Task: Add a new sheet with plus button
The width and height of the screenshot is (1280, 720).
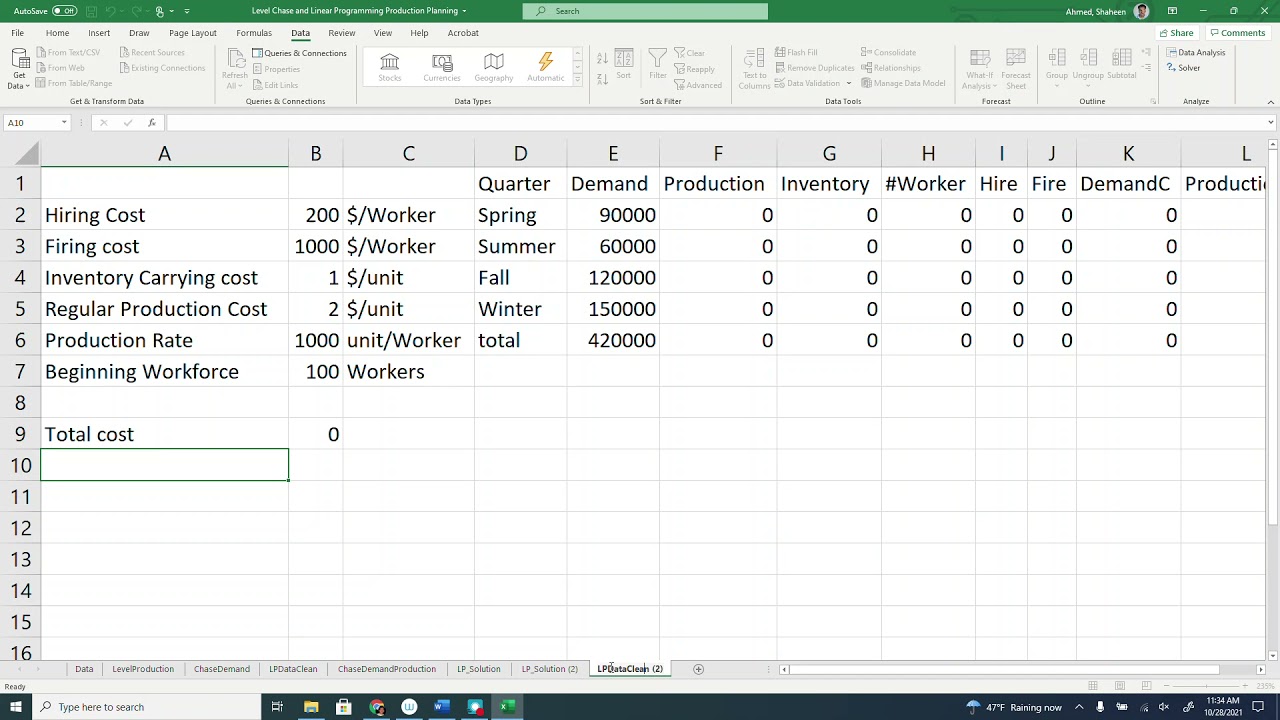Action: tap(699, 669)
